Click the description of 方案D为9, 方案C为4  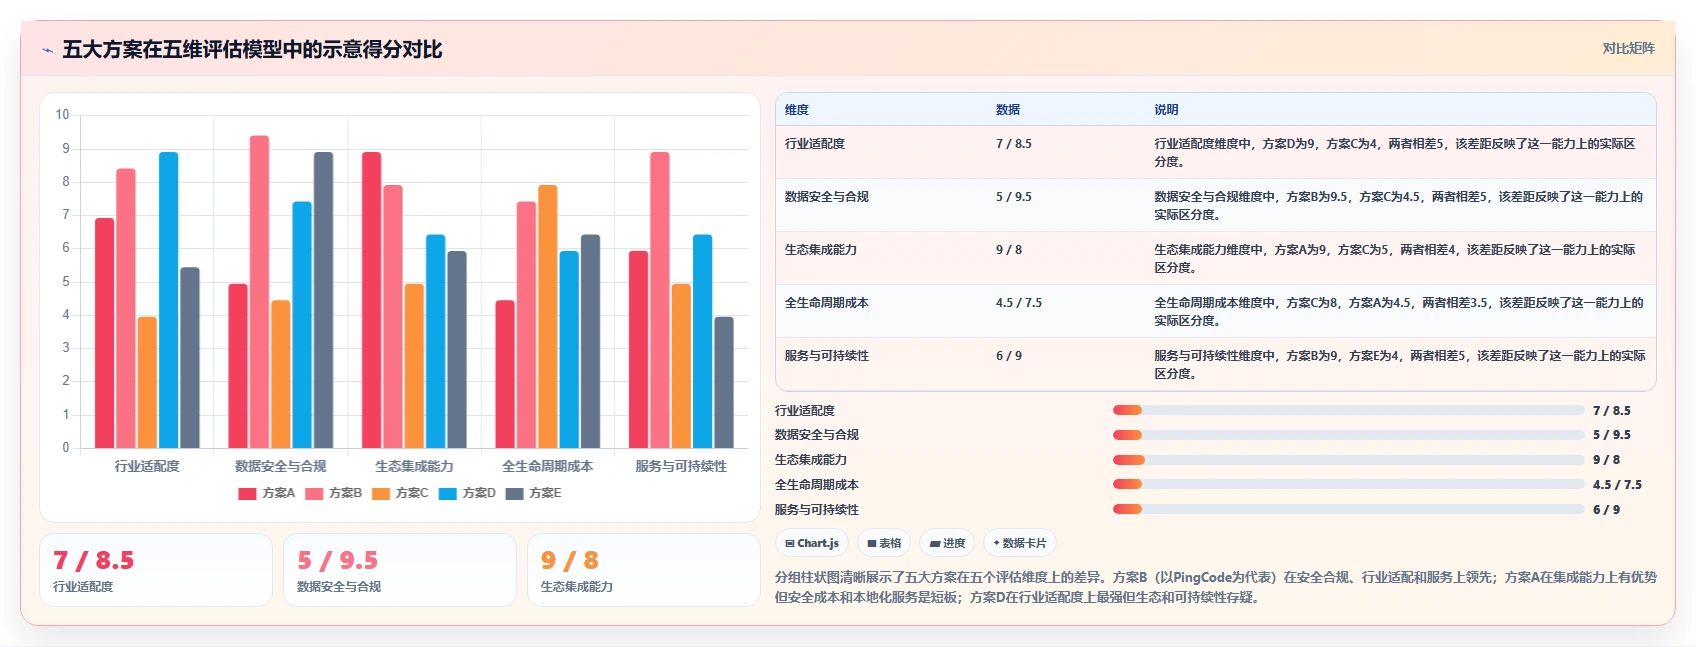(1395, 152)
